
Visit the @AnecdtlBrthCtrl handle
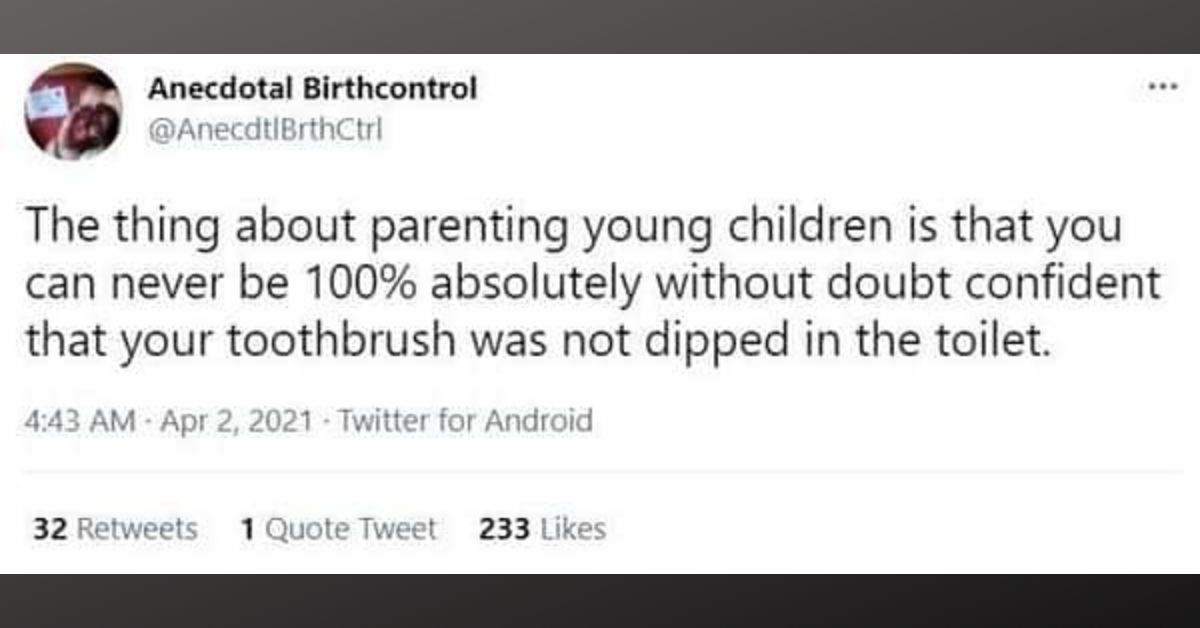click(265, 127)
